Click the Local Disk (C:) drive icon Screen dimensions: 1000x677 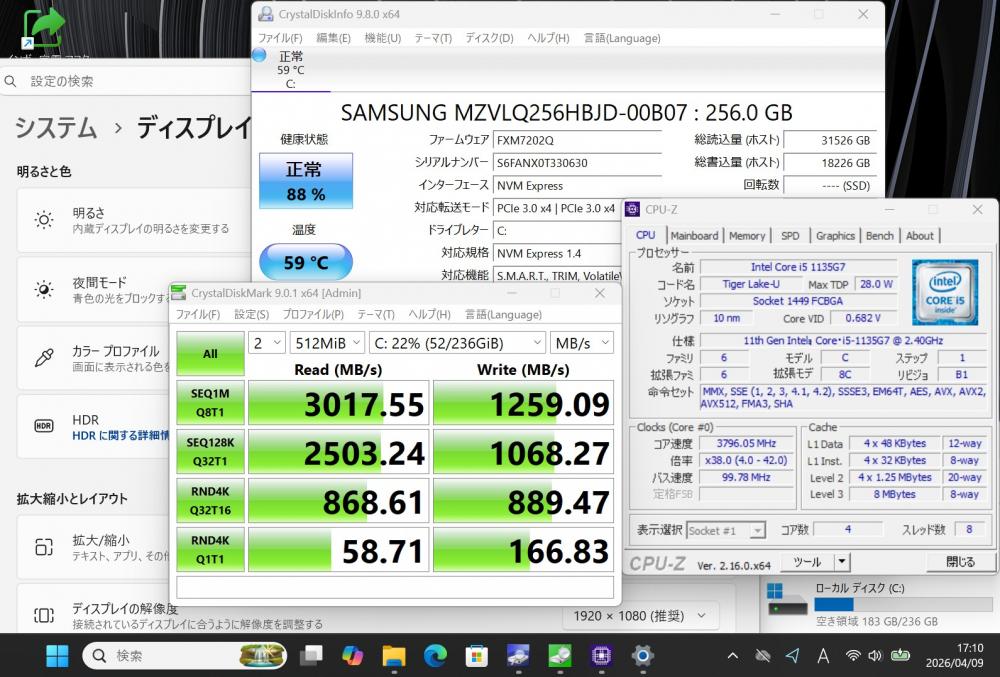coord(786,598)
